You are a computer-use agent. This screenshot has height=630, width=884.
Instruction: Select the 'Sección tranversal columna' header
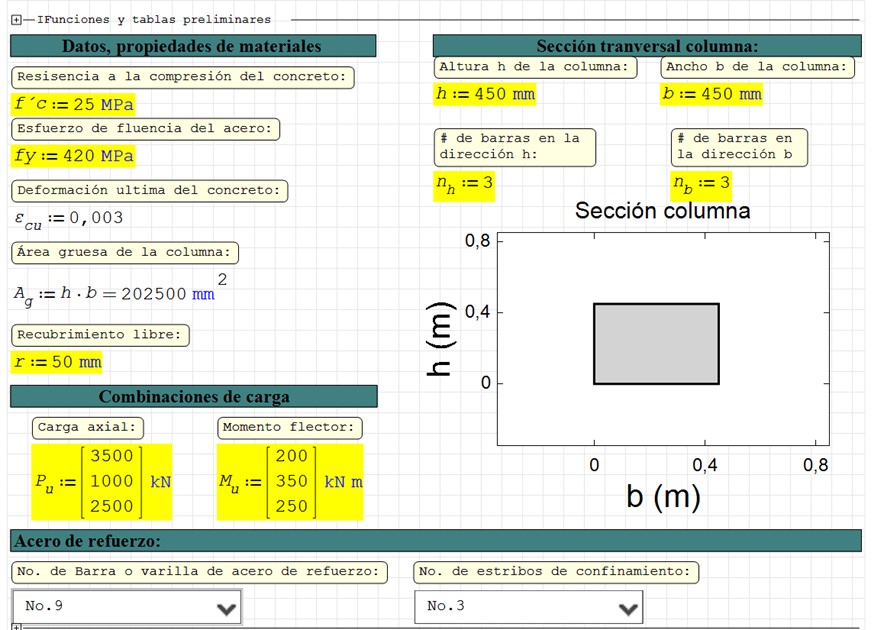pos(646,46)
